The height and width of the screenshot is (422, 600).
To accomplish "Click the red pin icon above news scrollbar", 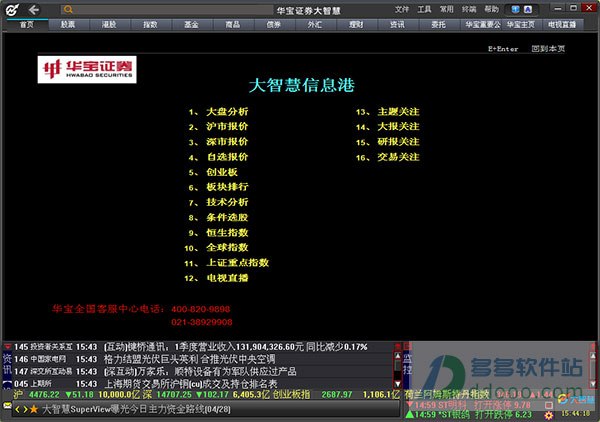I will click(x=398, y=346).
